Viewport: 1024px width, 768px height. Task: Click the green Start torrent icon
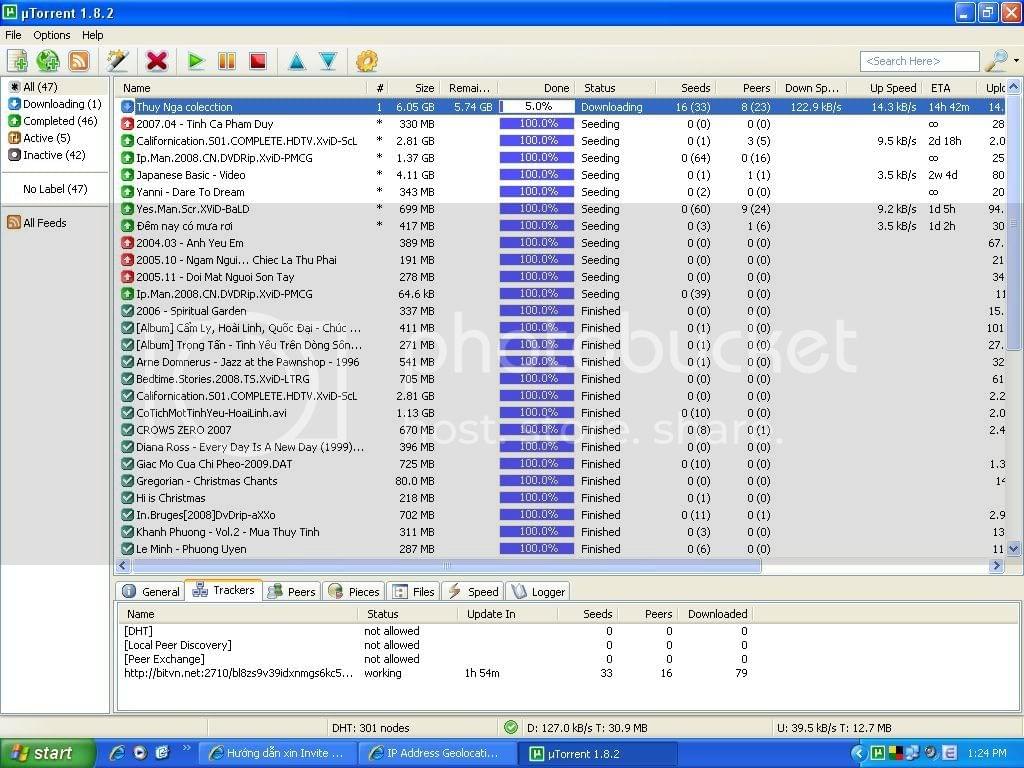196,61
